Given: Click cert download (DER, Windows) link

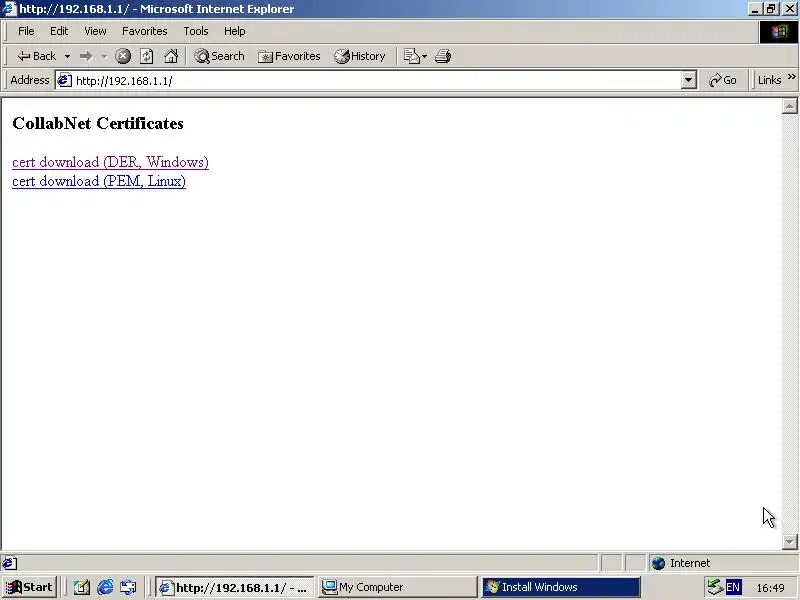Looking at the screenshot, I should pos(110,162).
